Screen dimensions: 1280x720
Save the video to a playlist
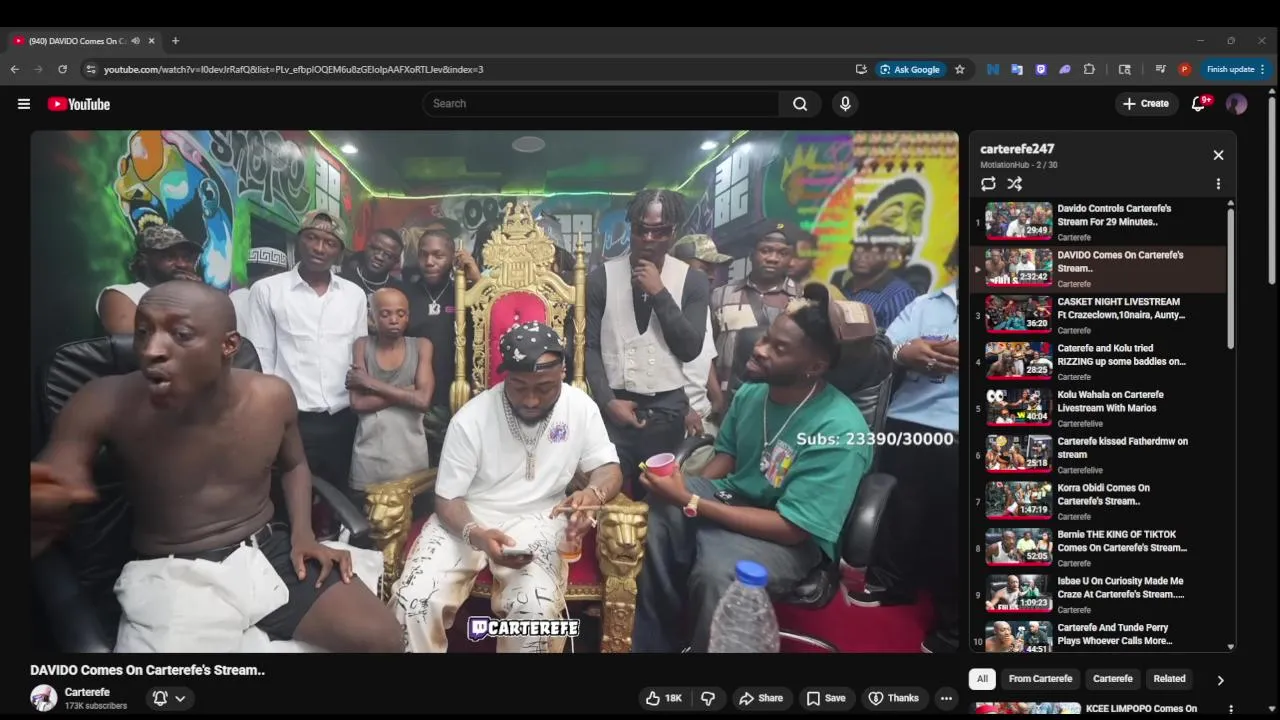(826, 698)
